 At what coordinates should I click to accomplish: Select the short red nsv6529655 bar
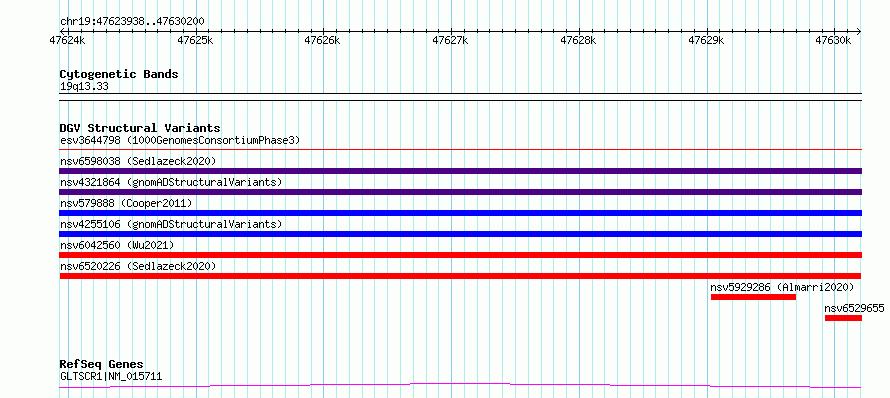tap(843, 318)
